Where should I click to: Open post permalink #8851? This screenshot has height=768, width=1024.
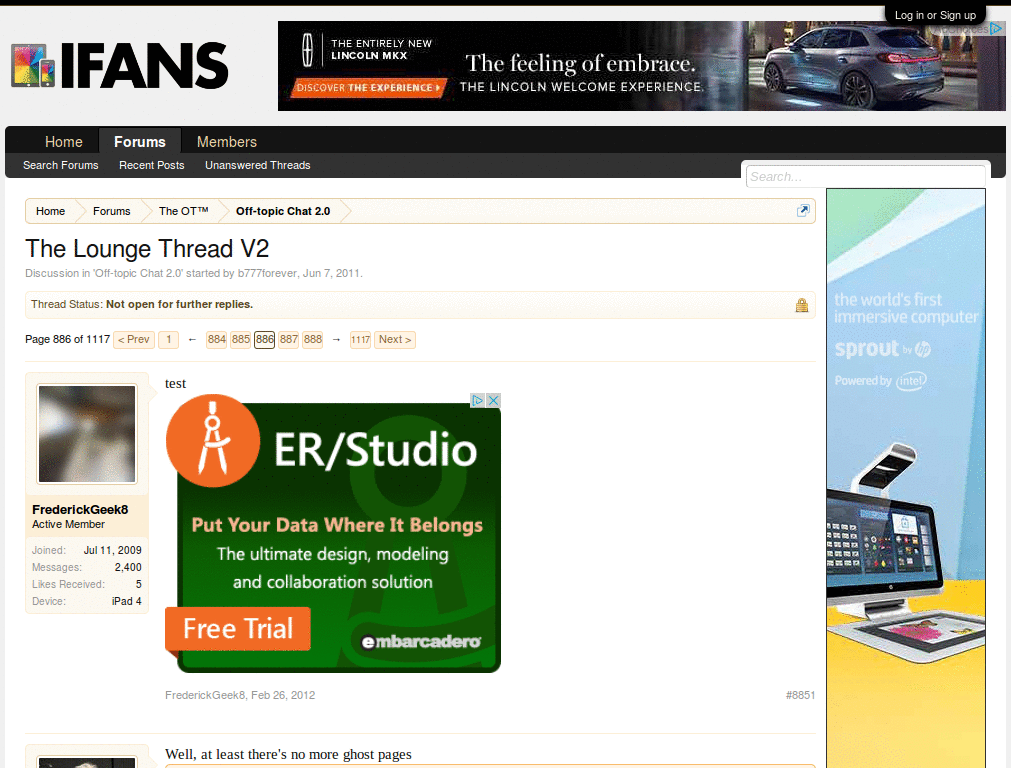tap(800, 695)
